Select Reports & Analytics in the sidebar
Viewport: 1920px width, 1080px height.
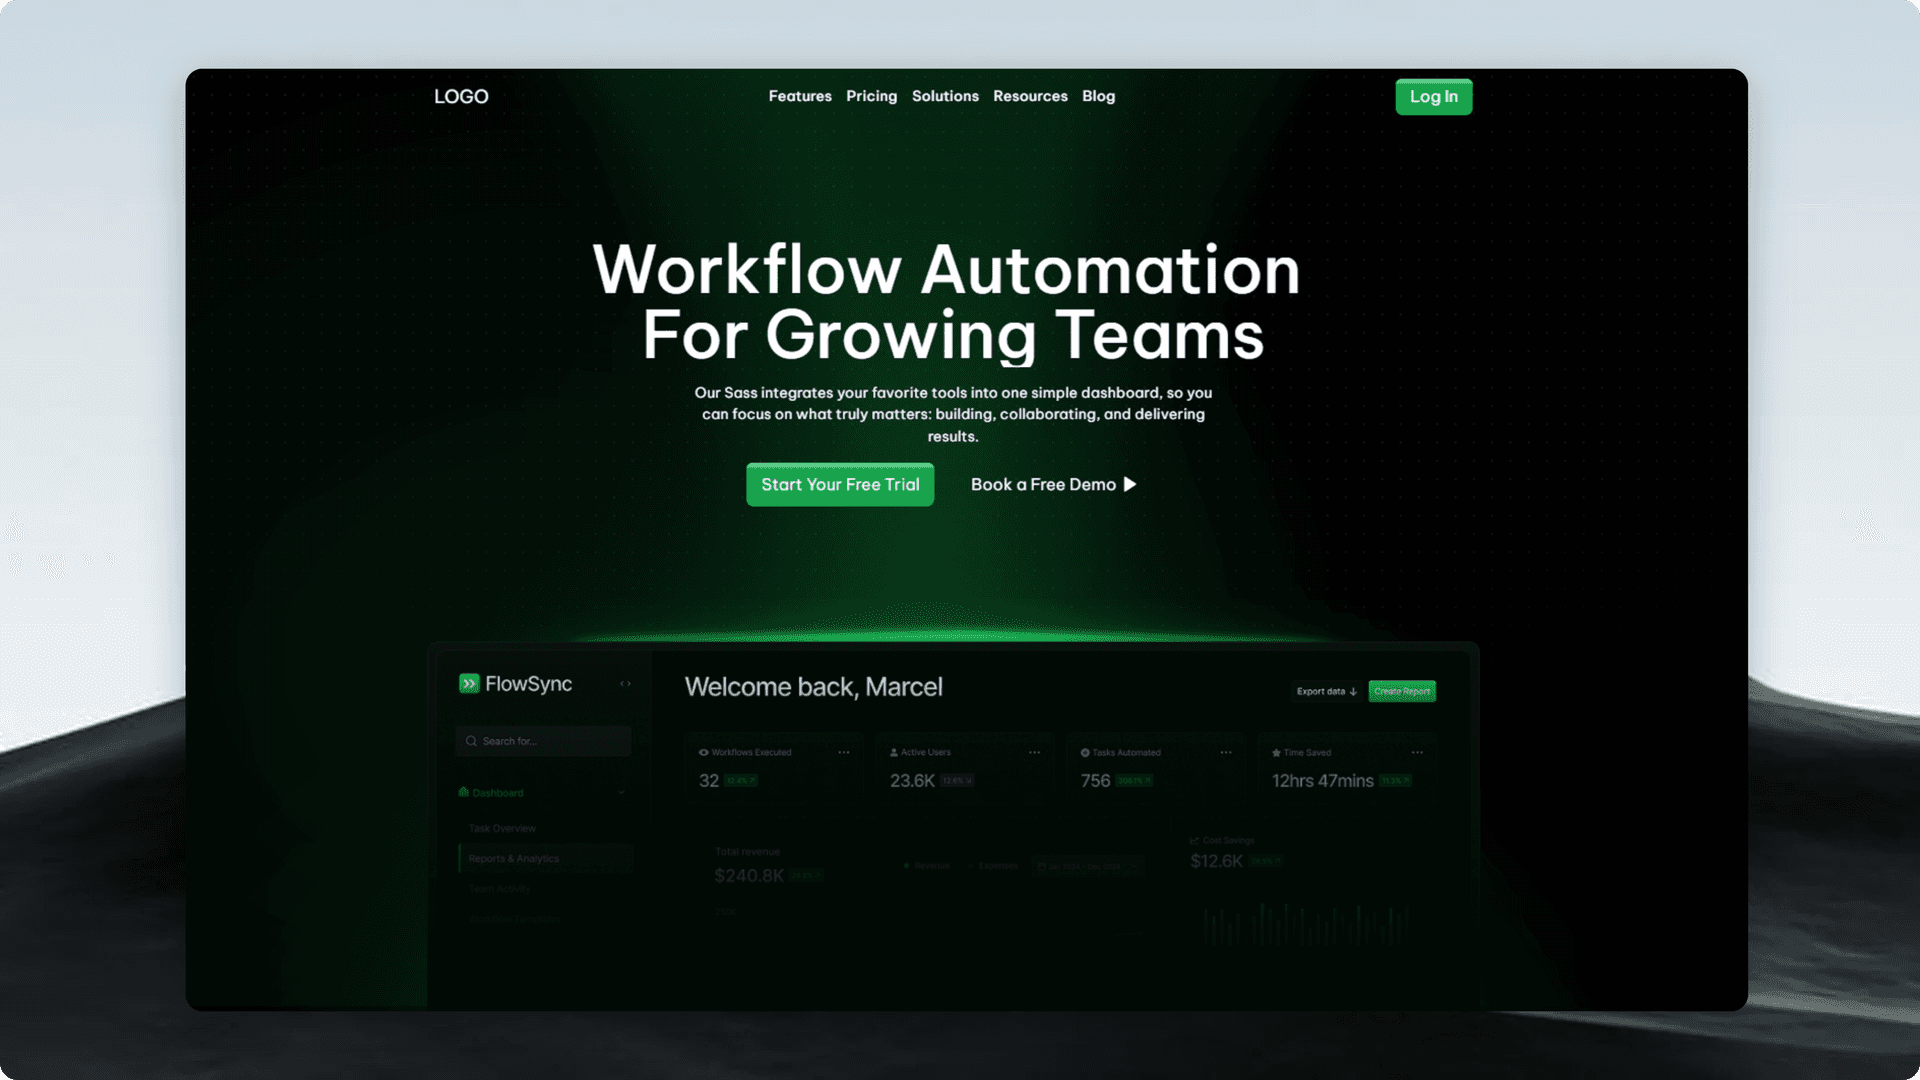[514, 858]
